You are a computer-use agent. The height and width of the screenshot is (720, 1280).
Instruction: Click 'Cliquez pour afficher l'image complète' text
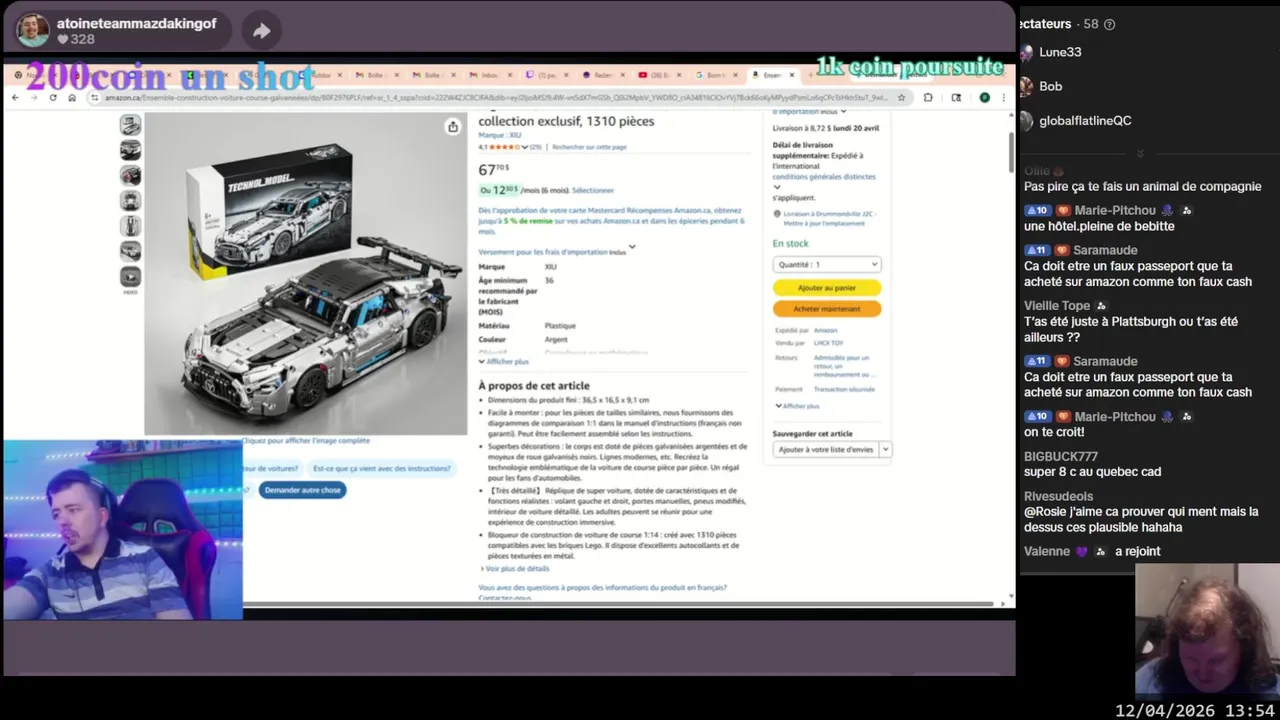pos(306,440)
